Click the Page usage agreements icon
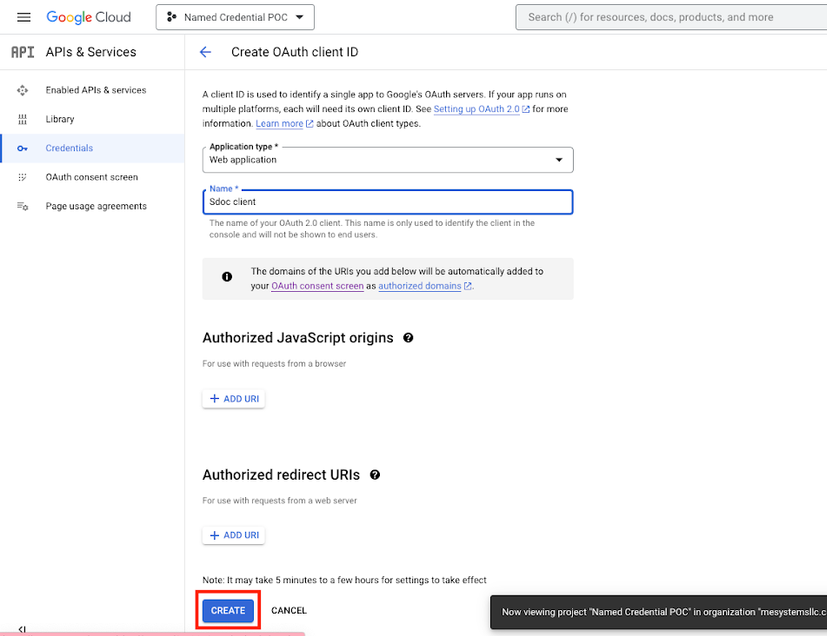The image size is (827, 636). (x=23, y=206)
